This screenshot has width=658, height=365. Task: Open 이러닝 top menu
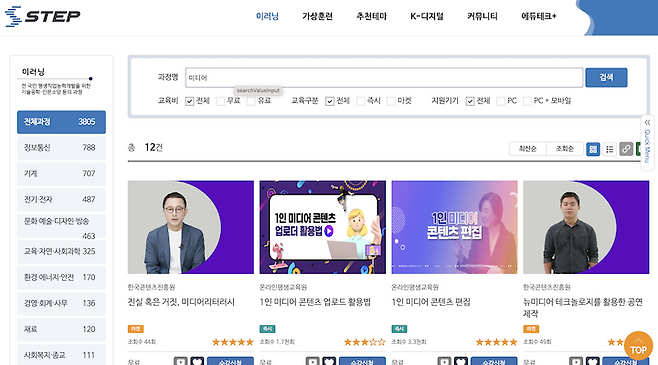point(267,16)
